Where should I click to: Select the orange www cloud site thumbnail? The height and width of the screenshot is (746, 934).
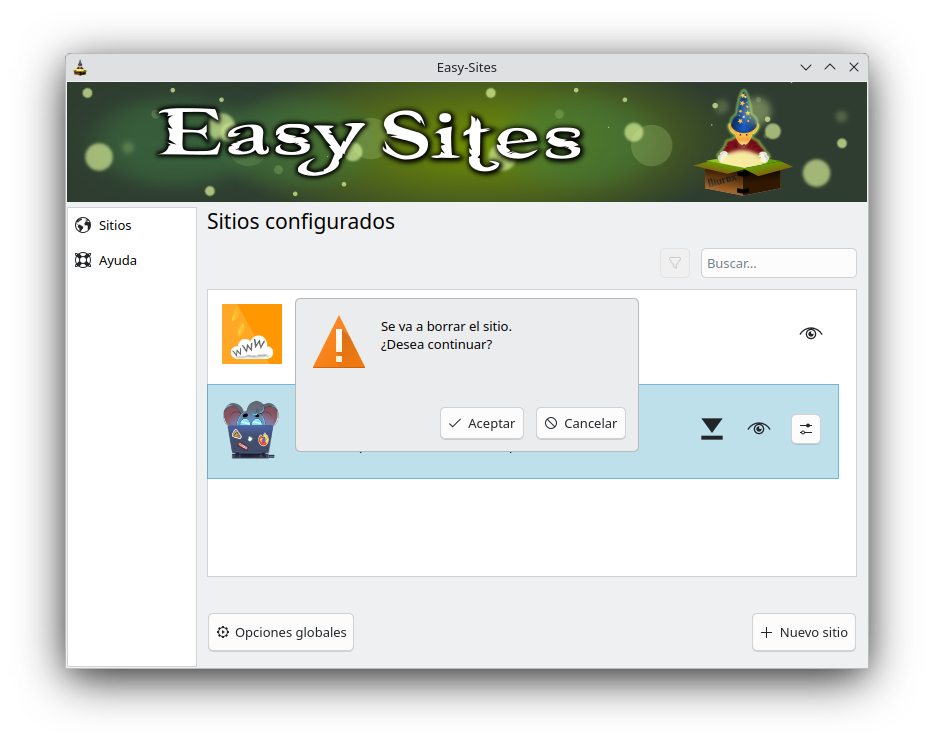point(252,334)
